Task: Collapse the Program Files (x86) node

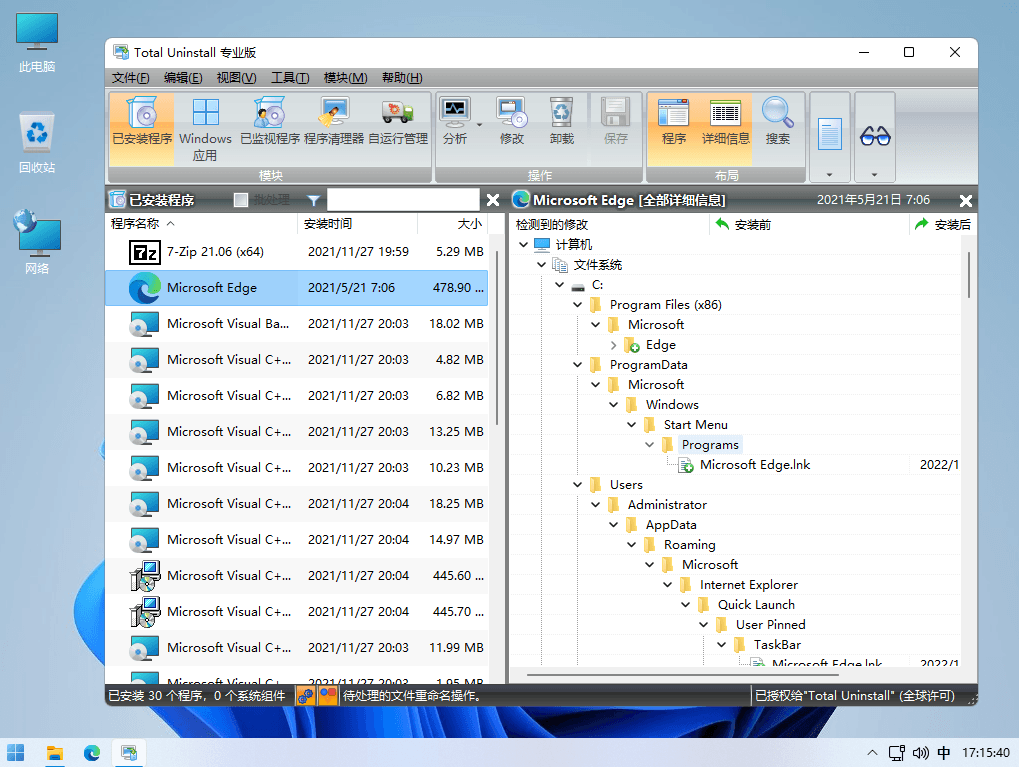Action: point(577,305)
